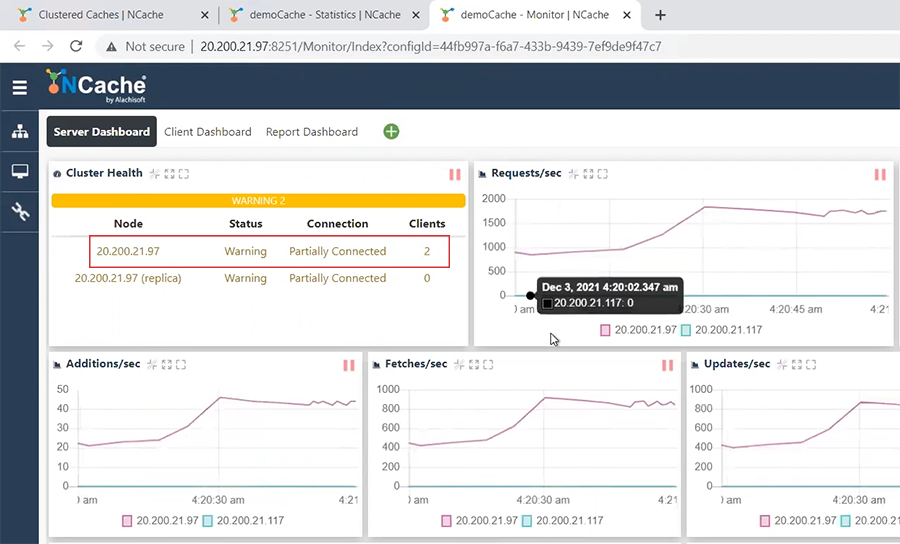Click Cluster Health fullscreen corners icon
900x544 pixels.
184,173
